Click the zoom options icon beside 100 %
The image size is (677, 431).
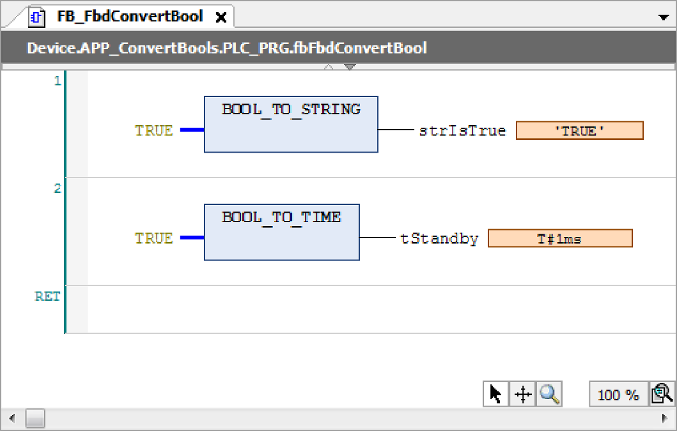[x=661, y=395]
